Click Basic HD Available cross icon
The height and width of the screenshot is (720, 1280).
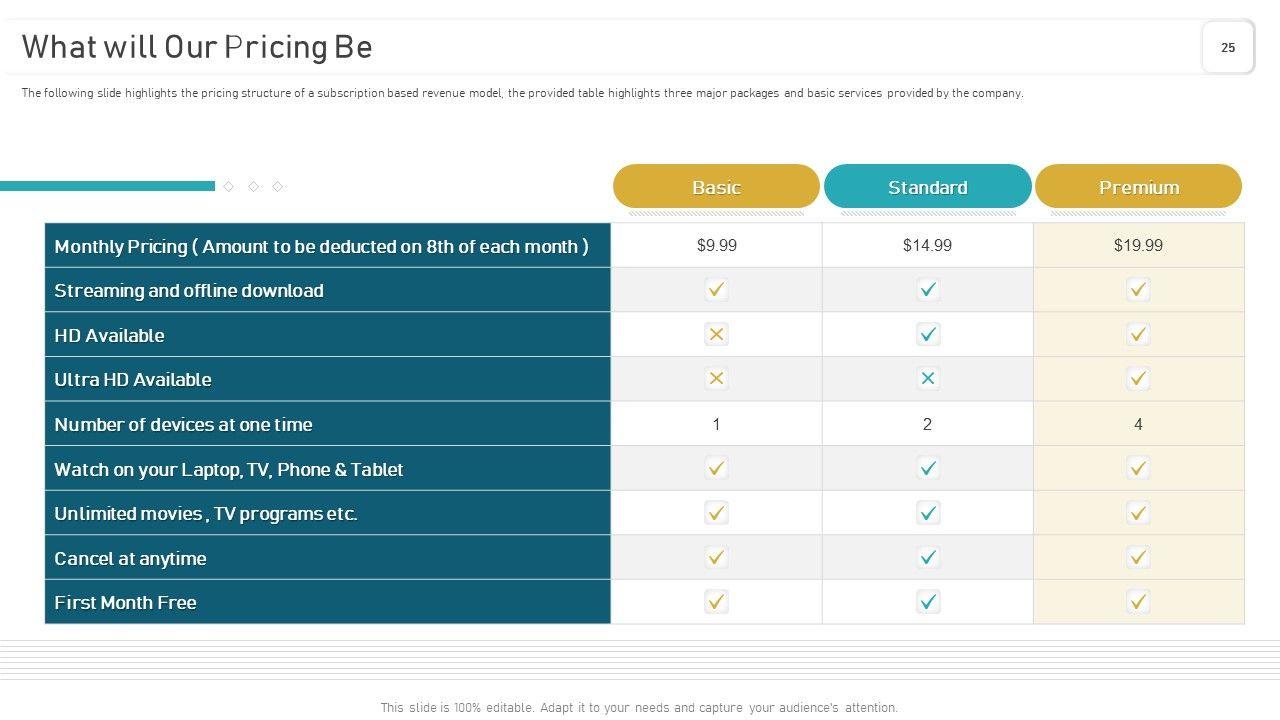[716, 335]
